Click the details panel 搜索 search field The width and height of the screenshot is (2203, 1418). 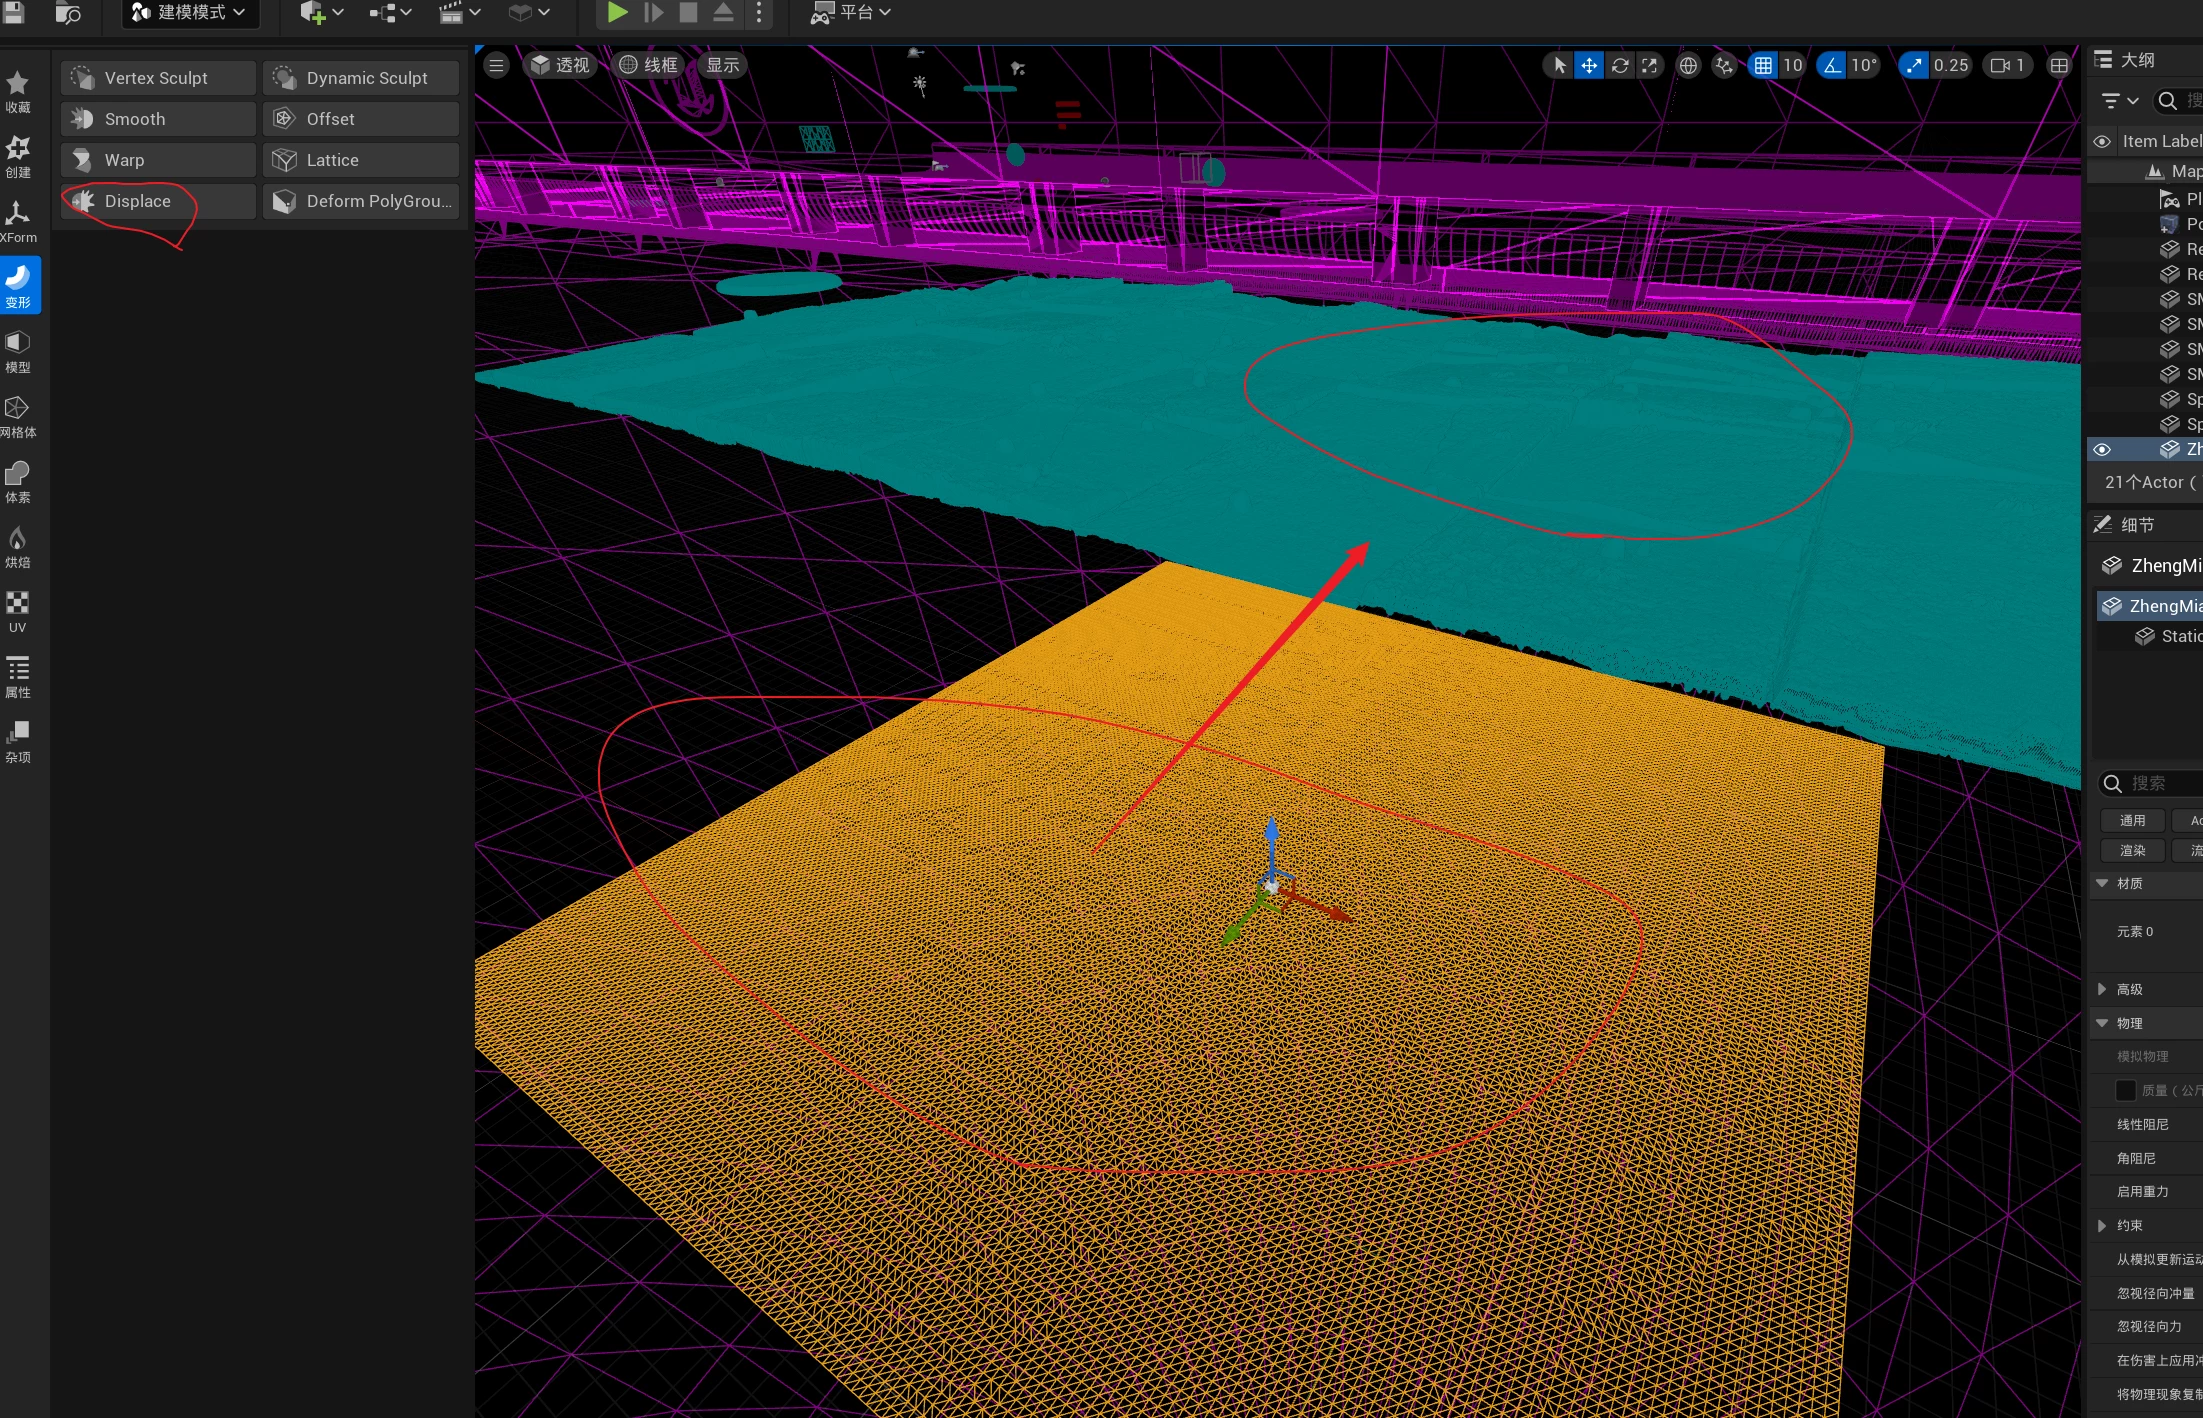(2160, 784)
